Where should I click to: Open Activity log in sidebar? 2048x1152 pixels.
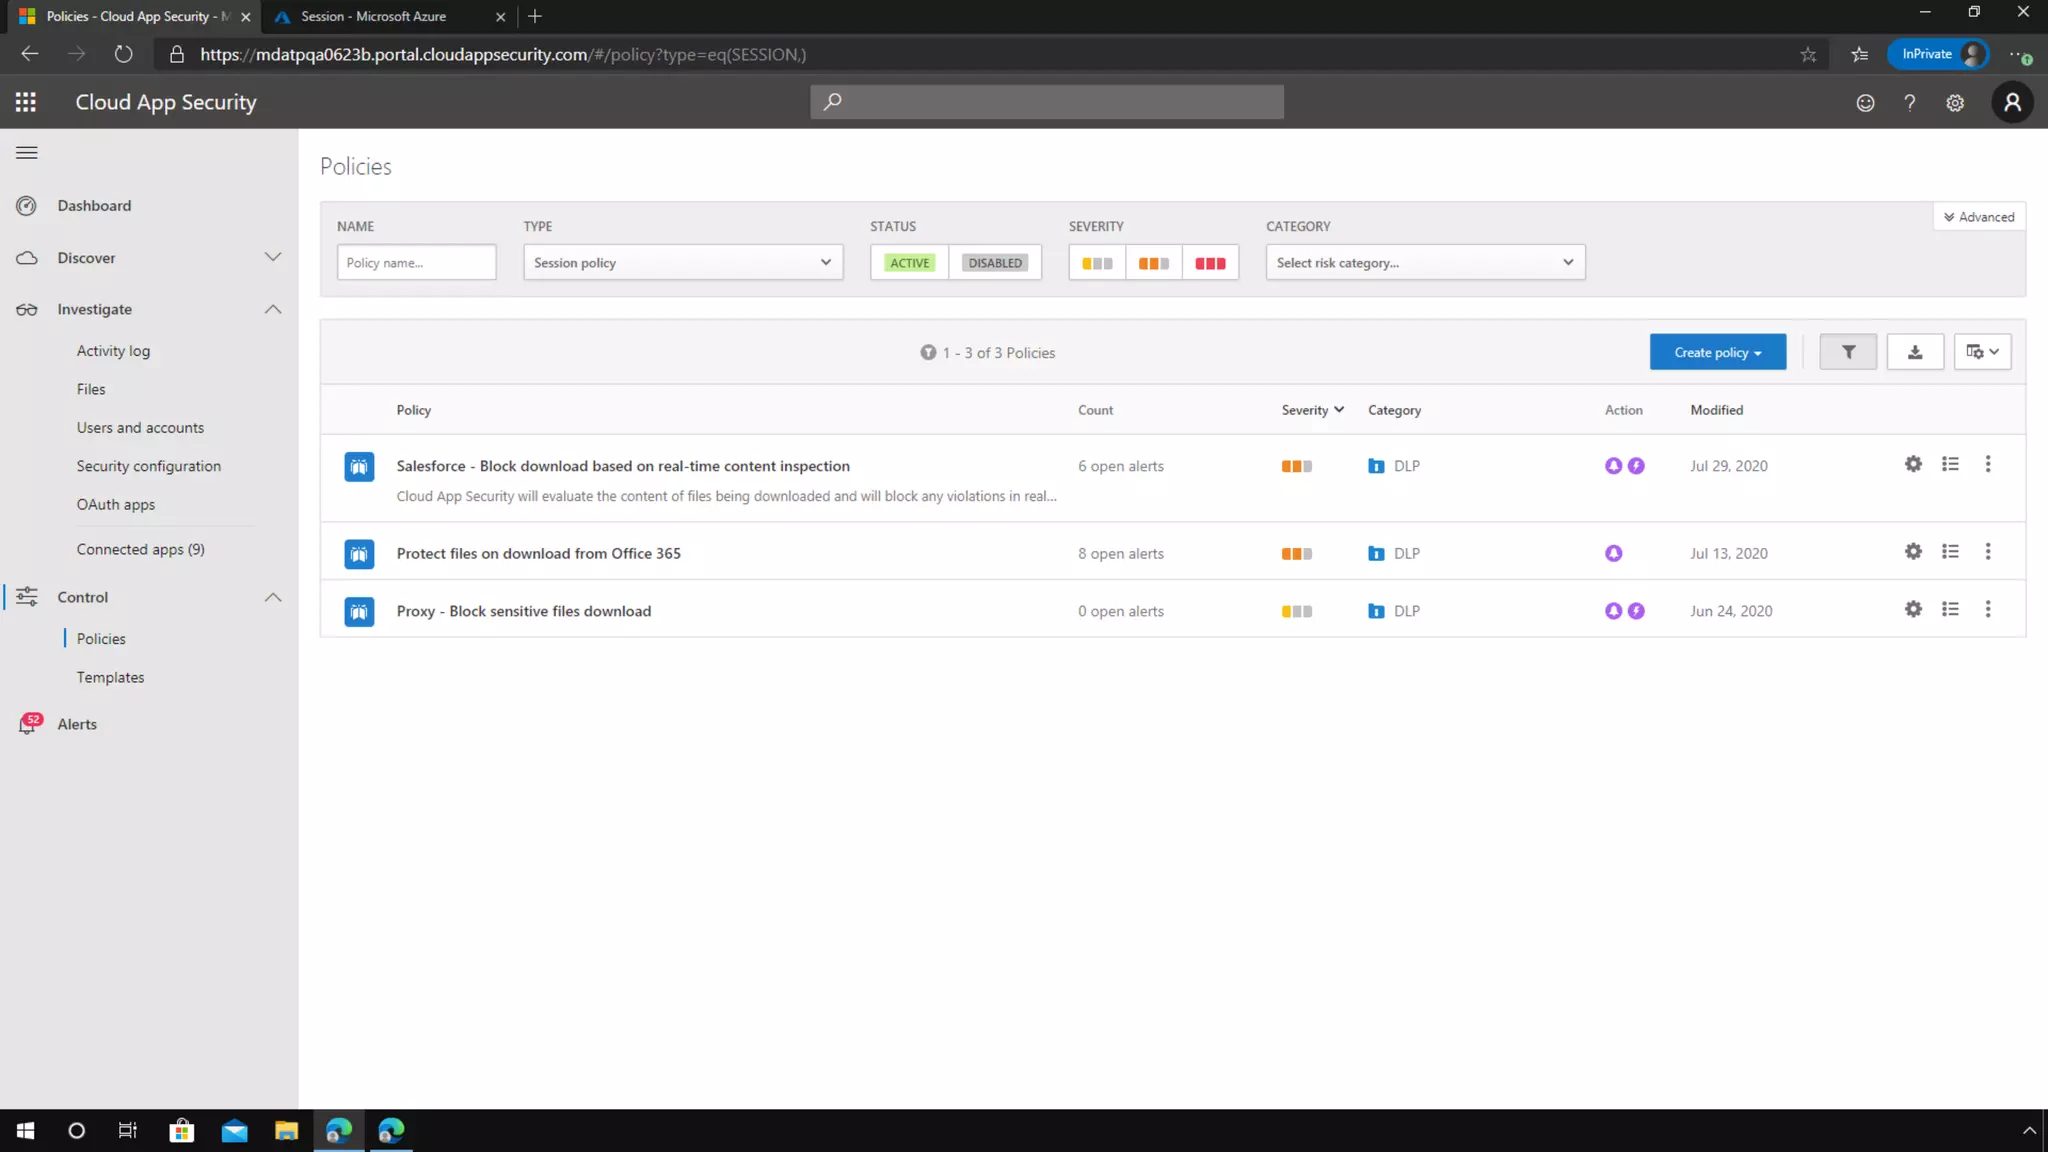[113, 351]
